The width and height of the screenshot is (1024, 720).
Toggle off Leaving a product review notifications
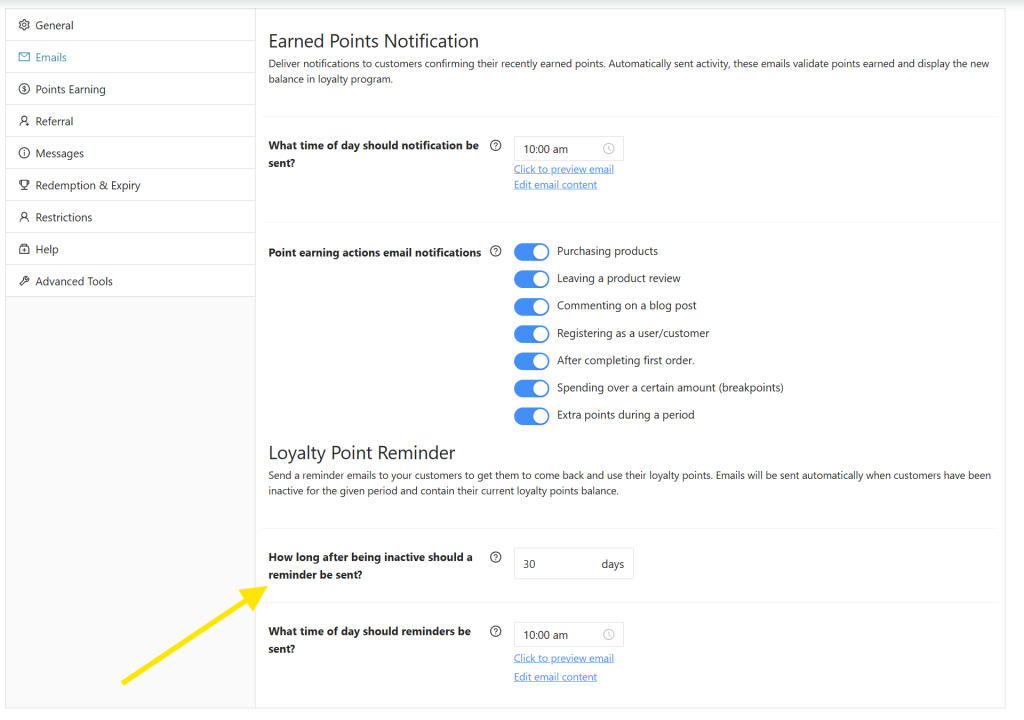coord(531,279)
